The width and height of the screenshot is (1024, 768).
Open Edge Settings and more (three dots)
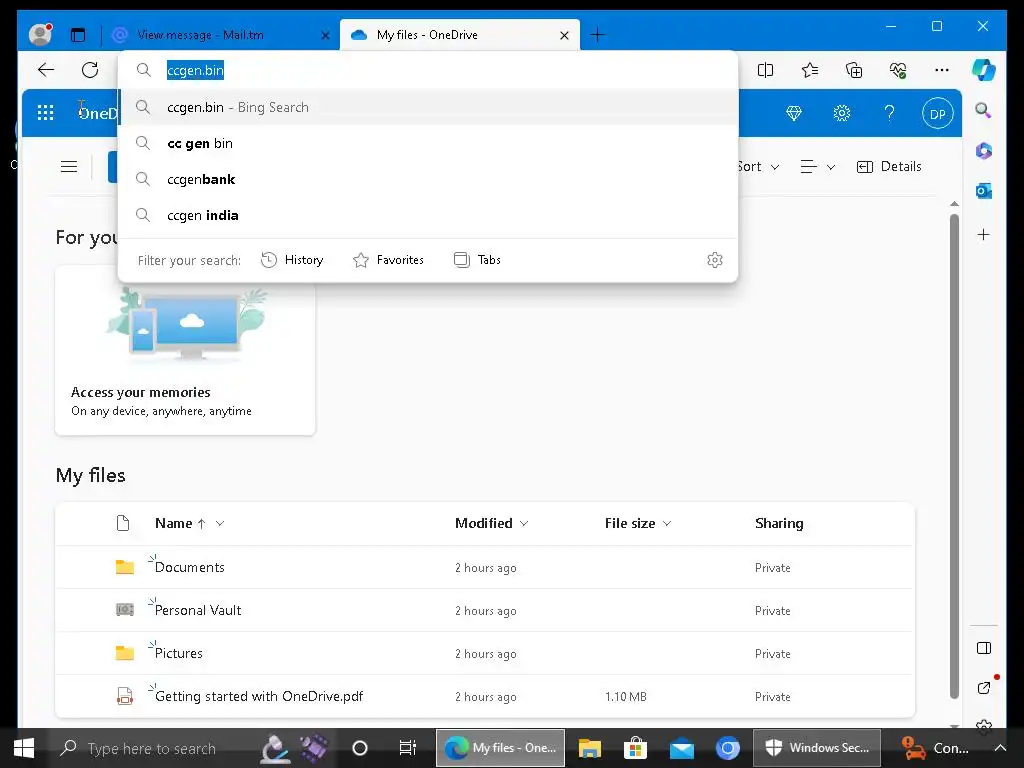[x=942, y=70]
